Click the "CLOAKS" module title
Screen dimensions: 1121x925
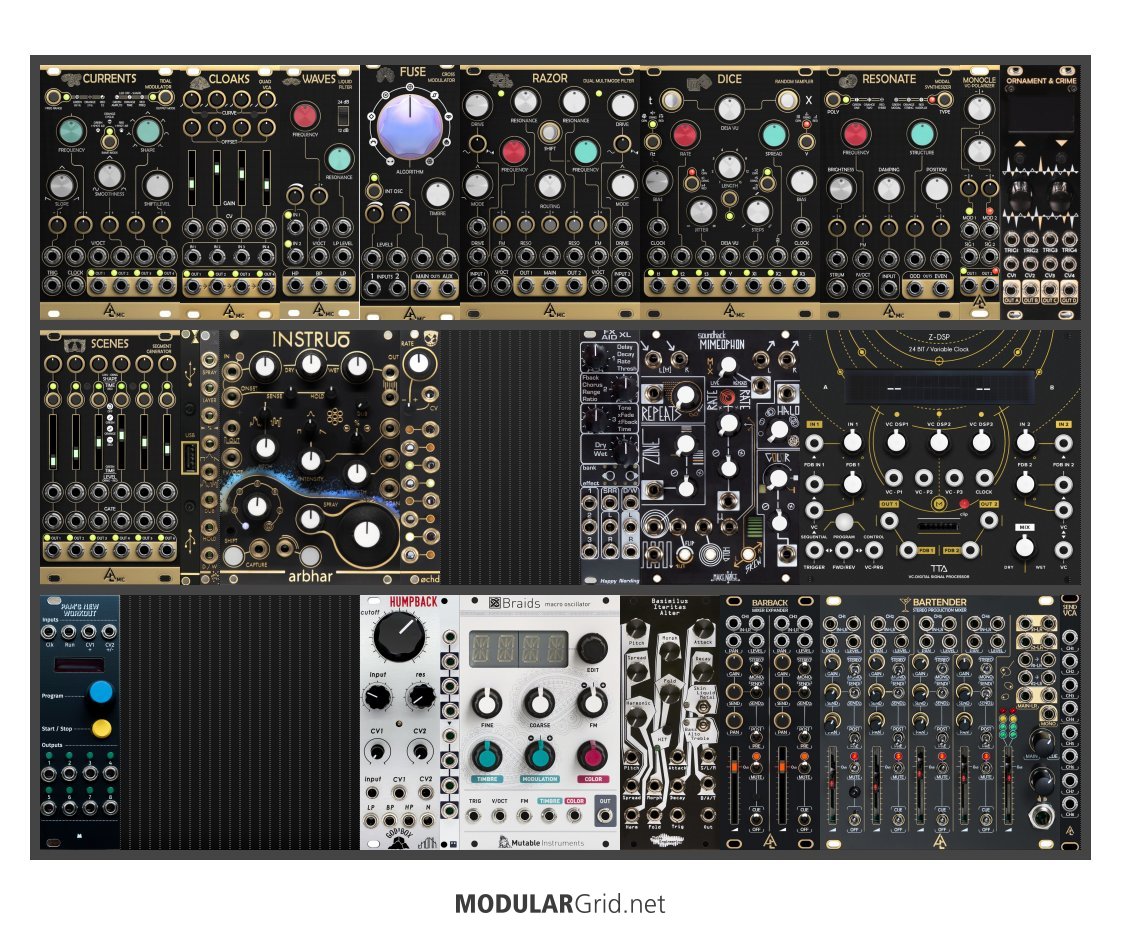click(x=229, y=79)
